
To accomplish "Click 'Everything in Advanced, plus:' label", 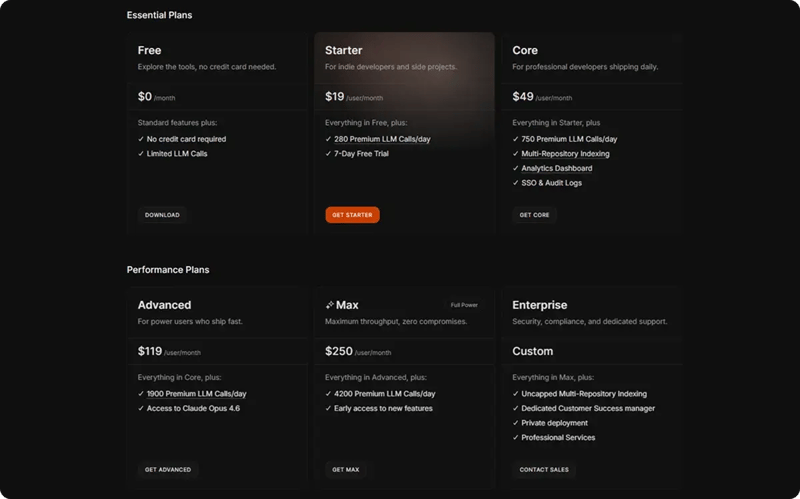I will pyautogui.click(x=376, y=378).
